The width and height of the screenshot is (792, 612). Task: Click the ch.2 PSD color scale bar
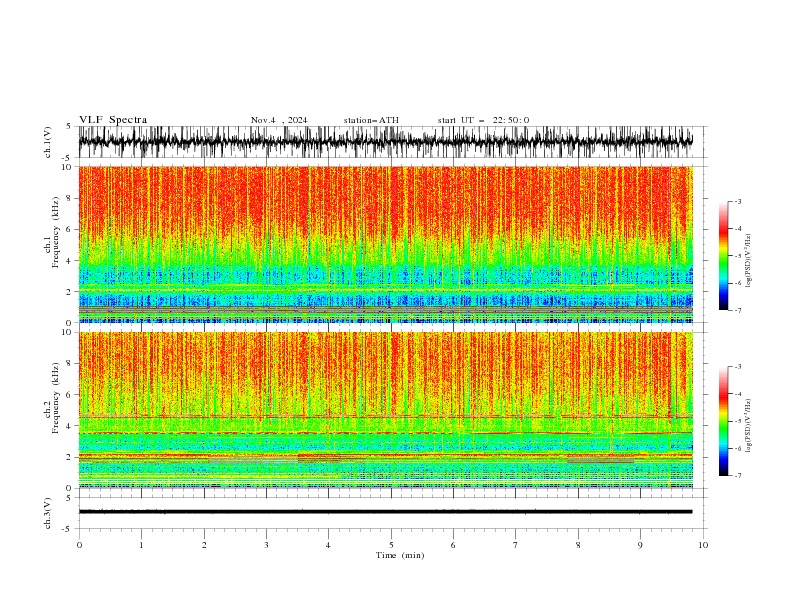click(x=723, y=421)
